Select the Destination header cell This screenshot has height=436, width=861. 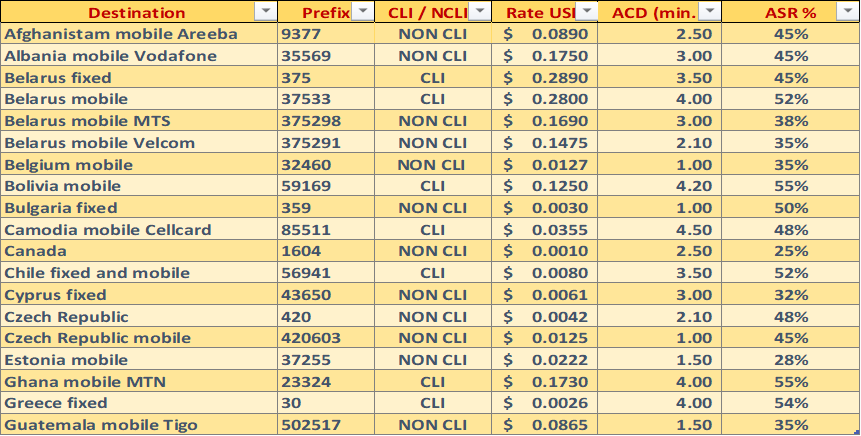click(x=139, y=12)
